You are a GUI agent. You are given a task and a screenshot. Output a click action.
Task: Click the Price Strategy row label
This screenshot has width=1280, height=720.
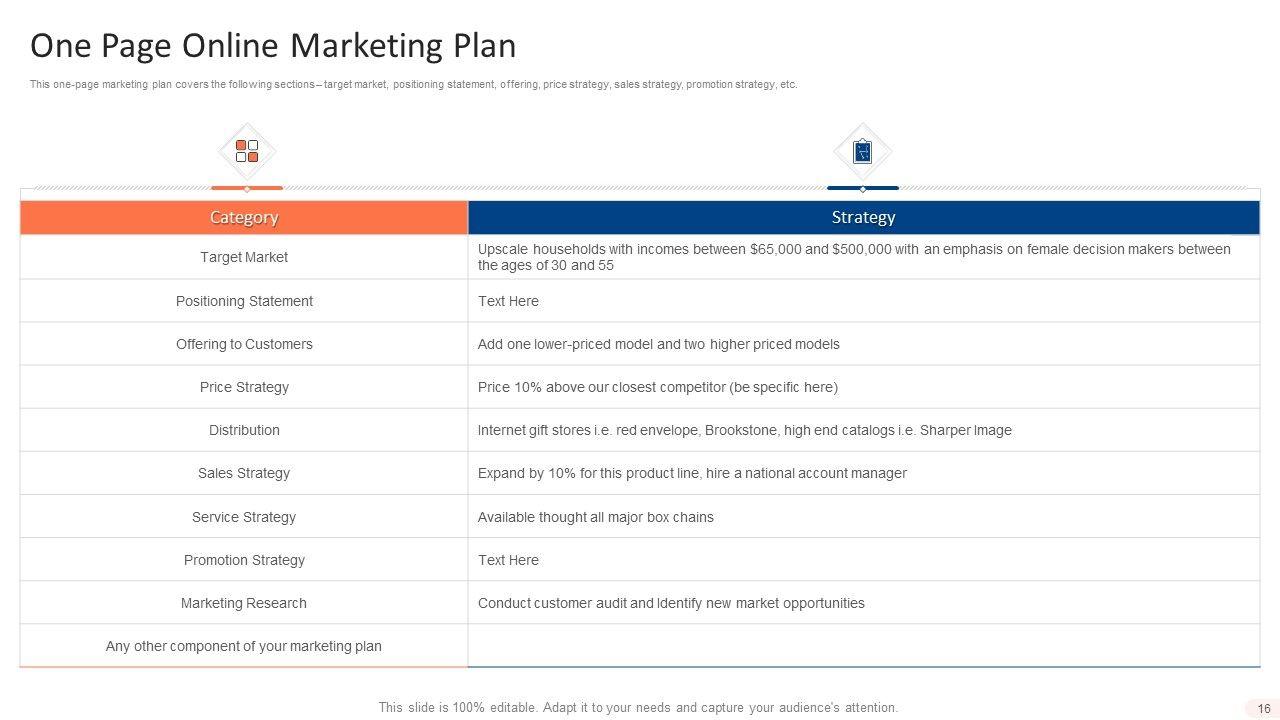click(x=244, y=387)
